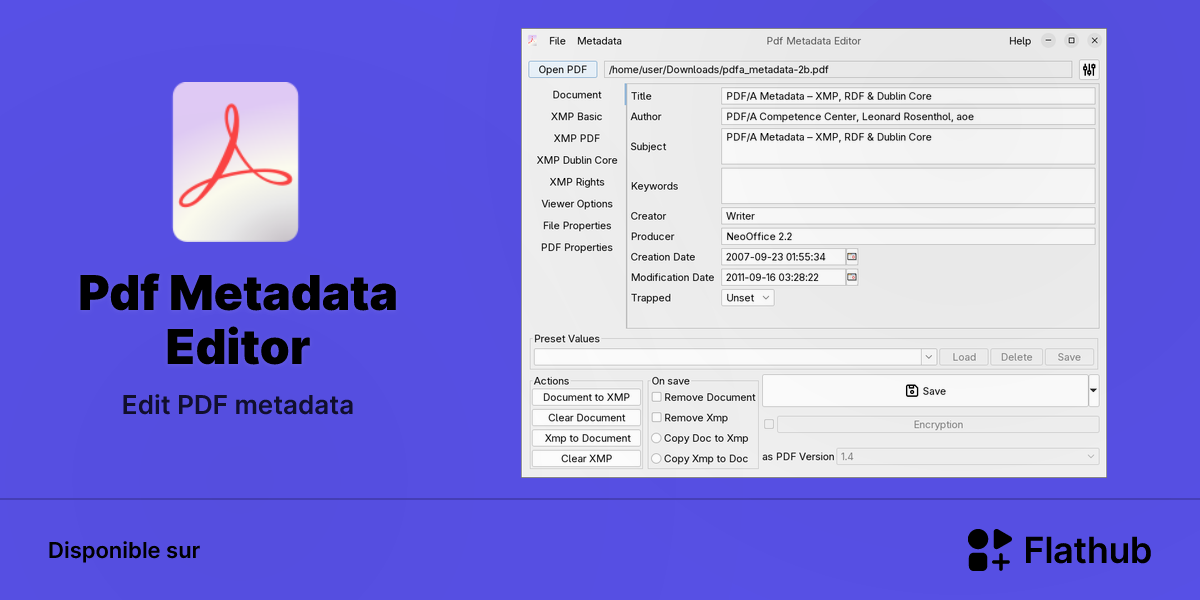1200x600 pixels.
Task: Open the Save options dropdown arrow
Action: [x=1093, y=390]
